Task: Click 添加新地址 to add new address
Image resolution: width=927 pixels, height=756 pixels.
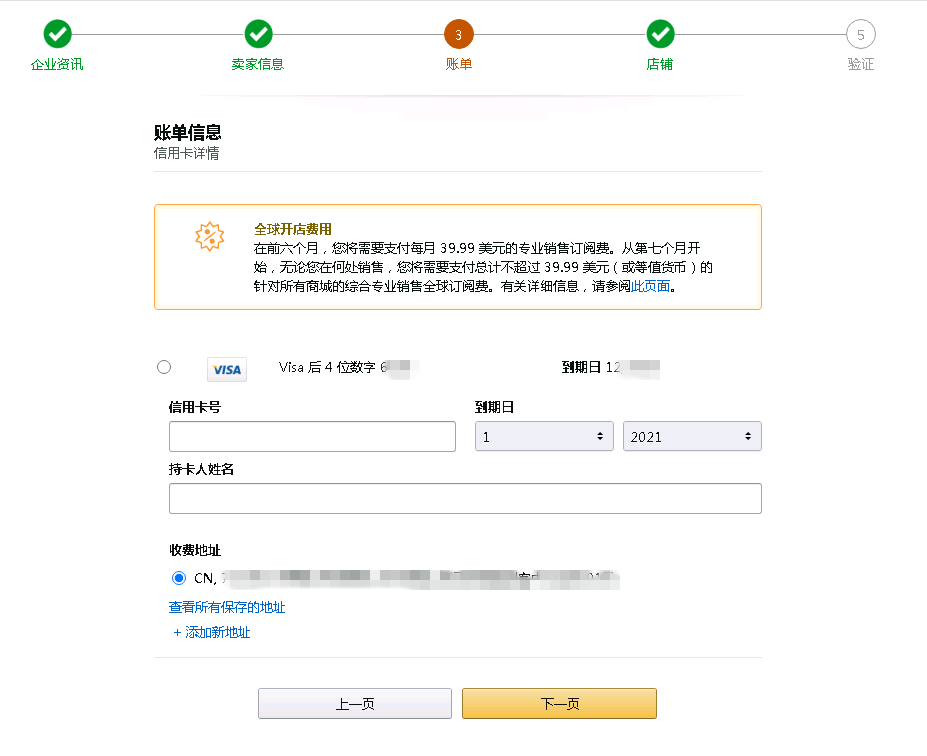Action: 211,632
